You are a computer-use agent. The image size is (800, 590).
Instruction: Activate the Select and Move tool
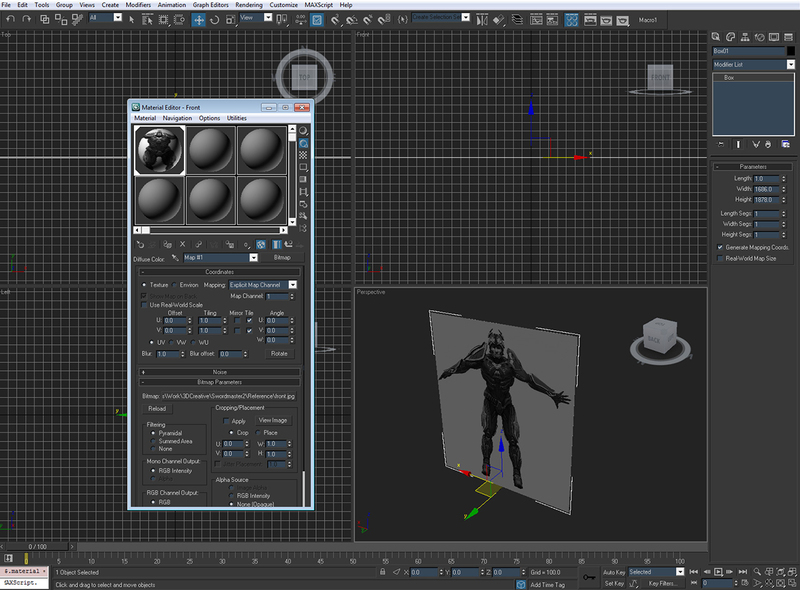tap(198, 20)
